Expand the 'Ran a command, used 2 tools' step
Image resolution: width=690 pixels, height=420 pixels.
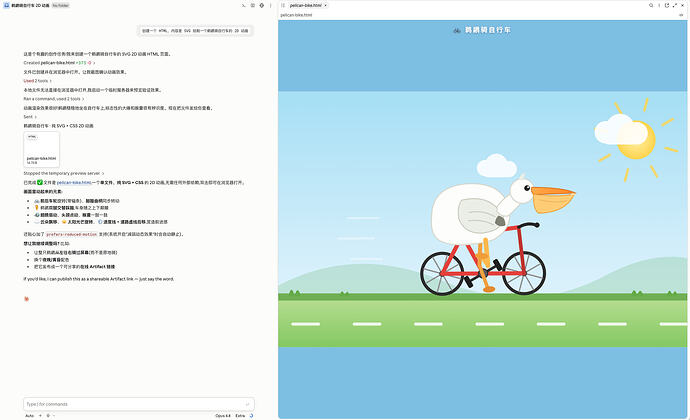[54, 99]
